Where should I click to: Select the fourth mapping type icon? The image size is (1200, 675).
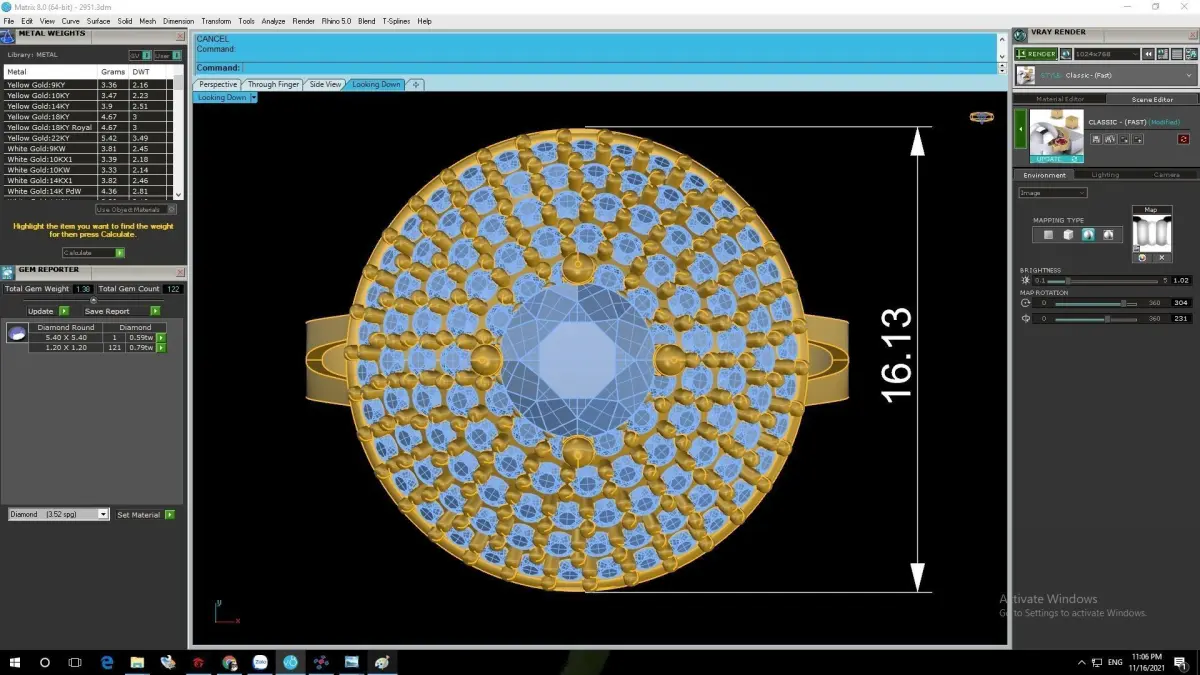[1108, 235]
